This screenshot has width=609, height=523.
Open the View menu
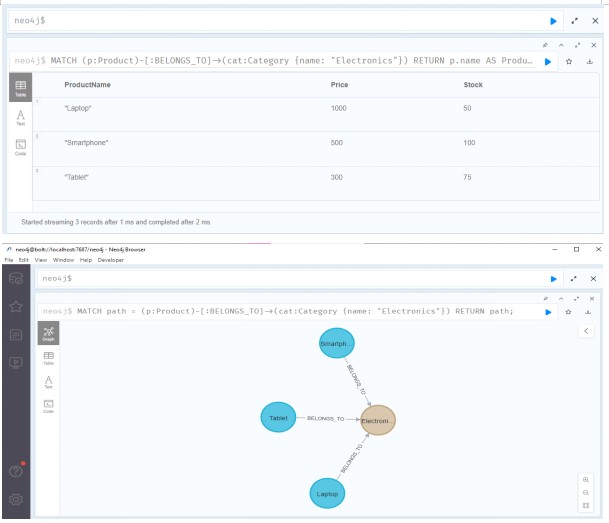click(41, 259)
